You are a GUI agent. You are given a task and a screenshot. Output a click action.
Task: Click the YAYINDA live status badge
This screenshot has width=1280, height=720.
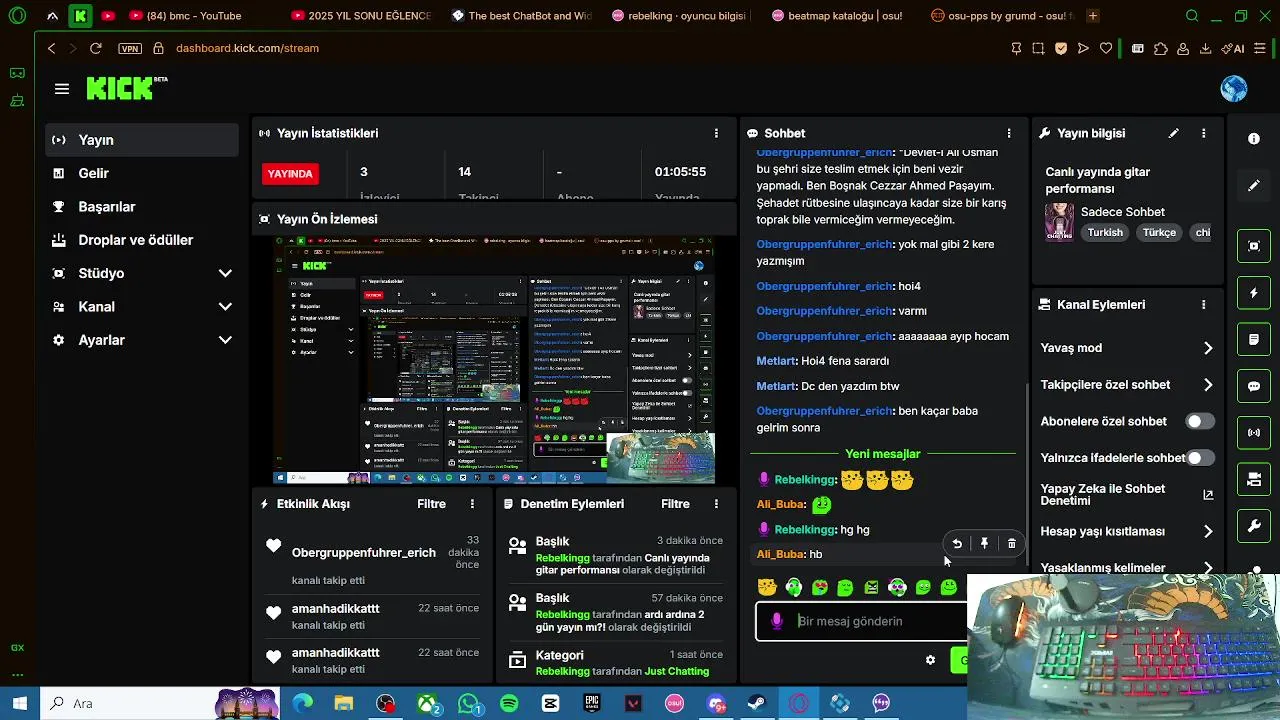(x=290, y=174)
